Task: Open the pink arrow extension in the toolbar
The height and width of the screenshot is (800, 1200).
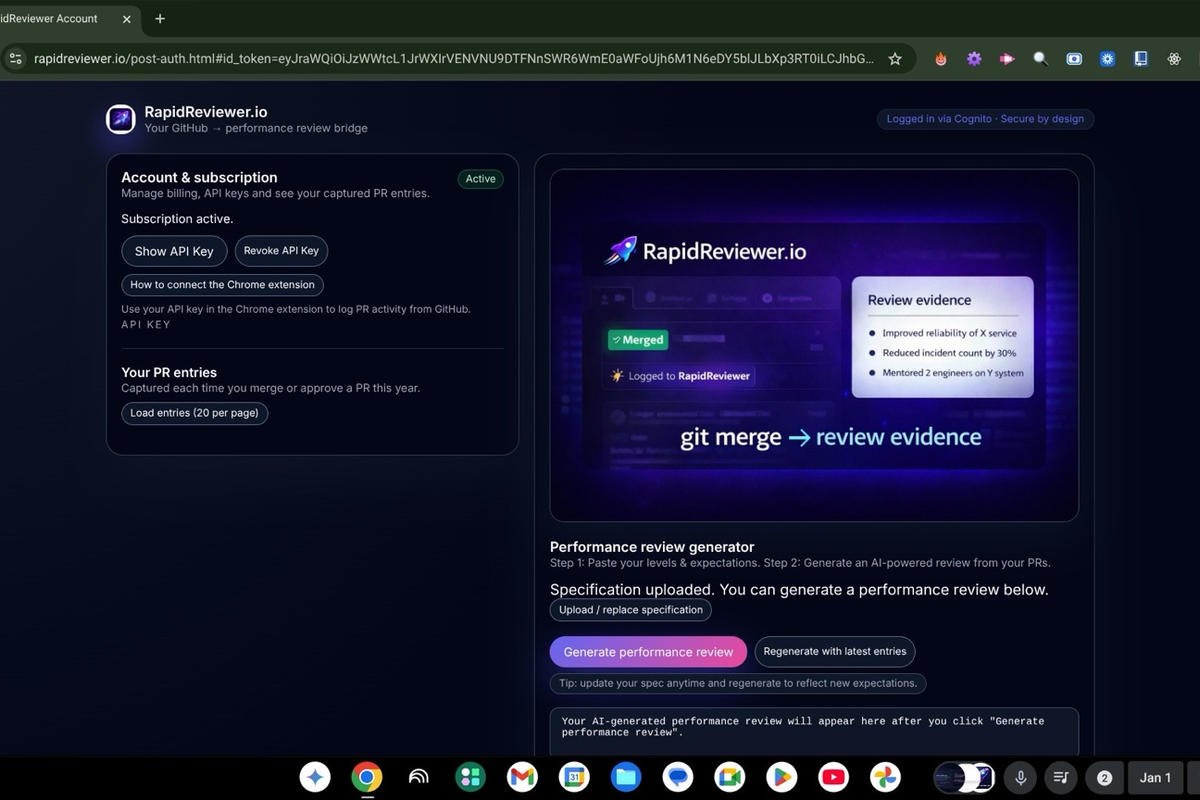Action: pyautogui.click(x=1006, y=58)
